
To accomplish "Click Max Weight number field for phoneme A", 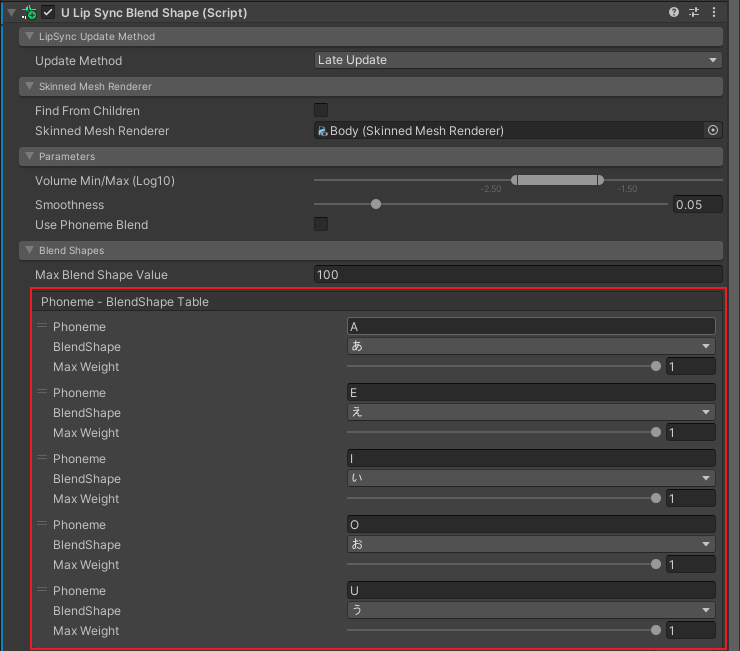I will point(690,366).
